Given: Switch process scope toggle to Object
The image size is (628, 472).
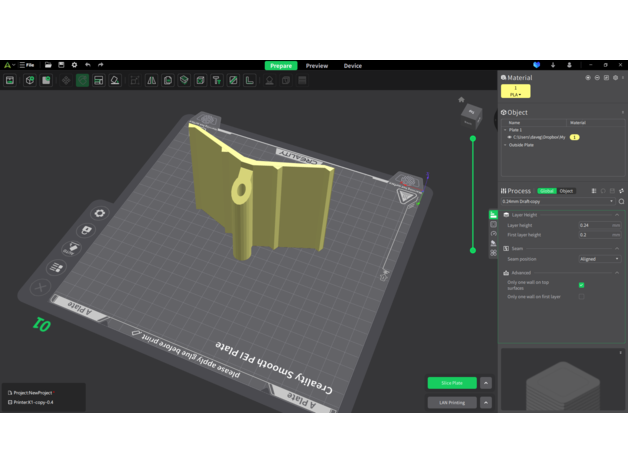Looking at the screenshot, I should (566, 190).
